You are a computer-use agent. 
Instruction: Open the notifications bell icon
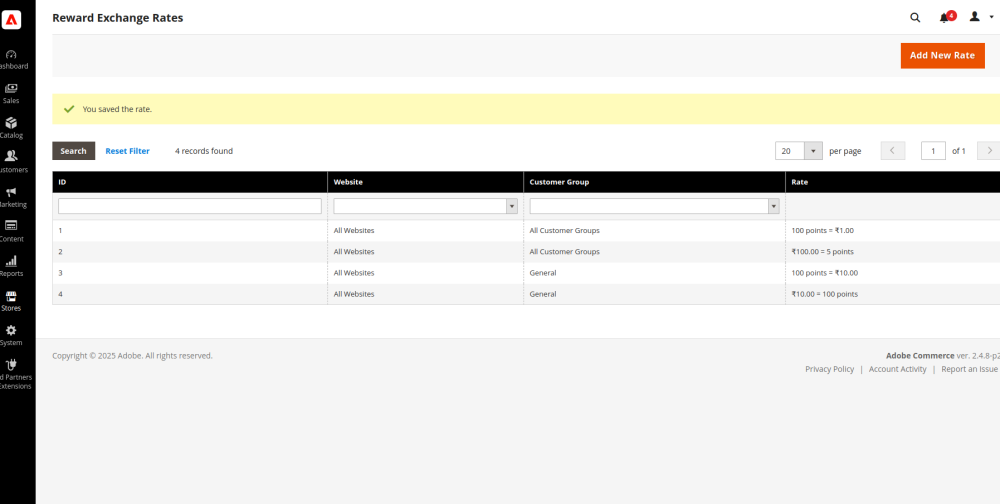click(x=945, y=17)
